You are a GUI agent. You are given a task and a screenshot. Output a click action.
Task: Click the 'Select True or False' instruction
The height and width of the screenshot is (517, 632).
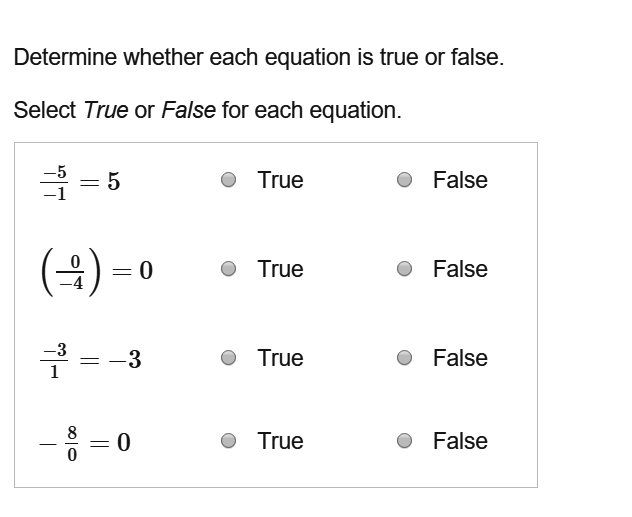[x=208, y=110]
